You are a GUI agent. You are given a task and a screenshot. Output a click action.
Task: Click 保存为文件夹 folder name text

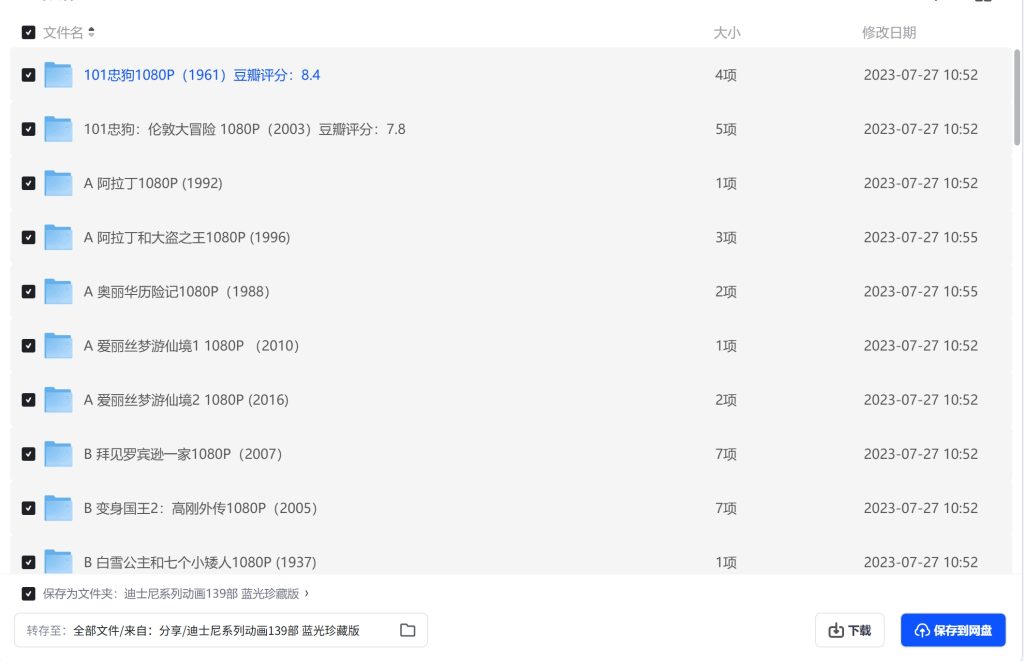pyautogui.click(x=212, y=594)
